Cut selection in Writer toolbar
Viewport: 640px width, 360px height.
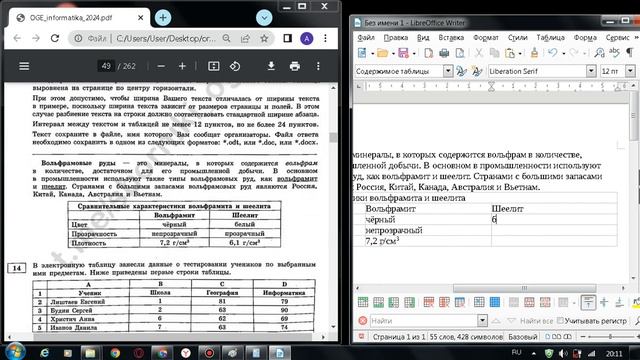479,53
